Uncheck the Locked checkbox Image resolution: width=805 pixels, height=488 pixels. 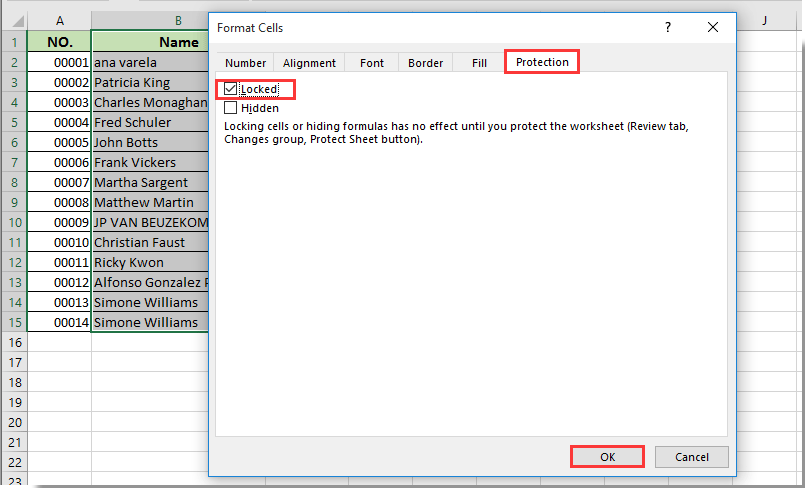(x=231, y=90)
